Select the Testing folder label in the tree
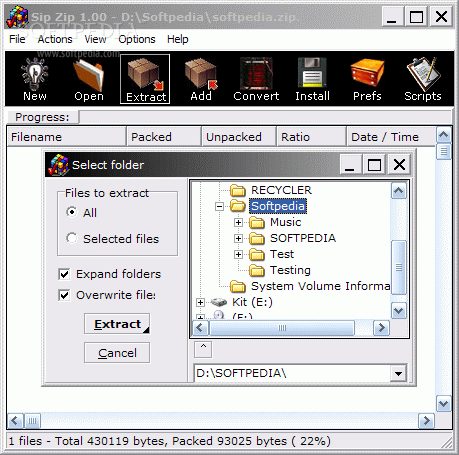This screenshot has width=459, height=455. pos(290,270)
